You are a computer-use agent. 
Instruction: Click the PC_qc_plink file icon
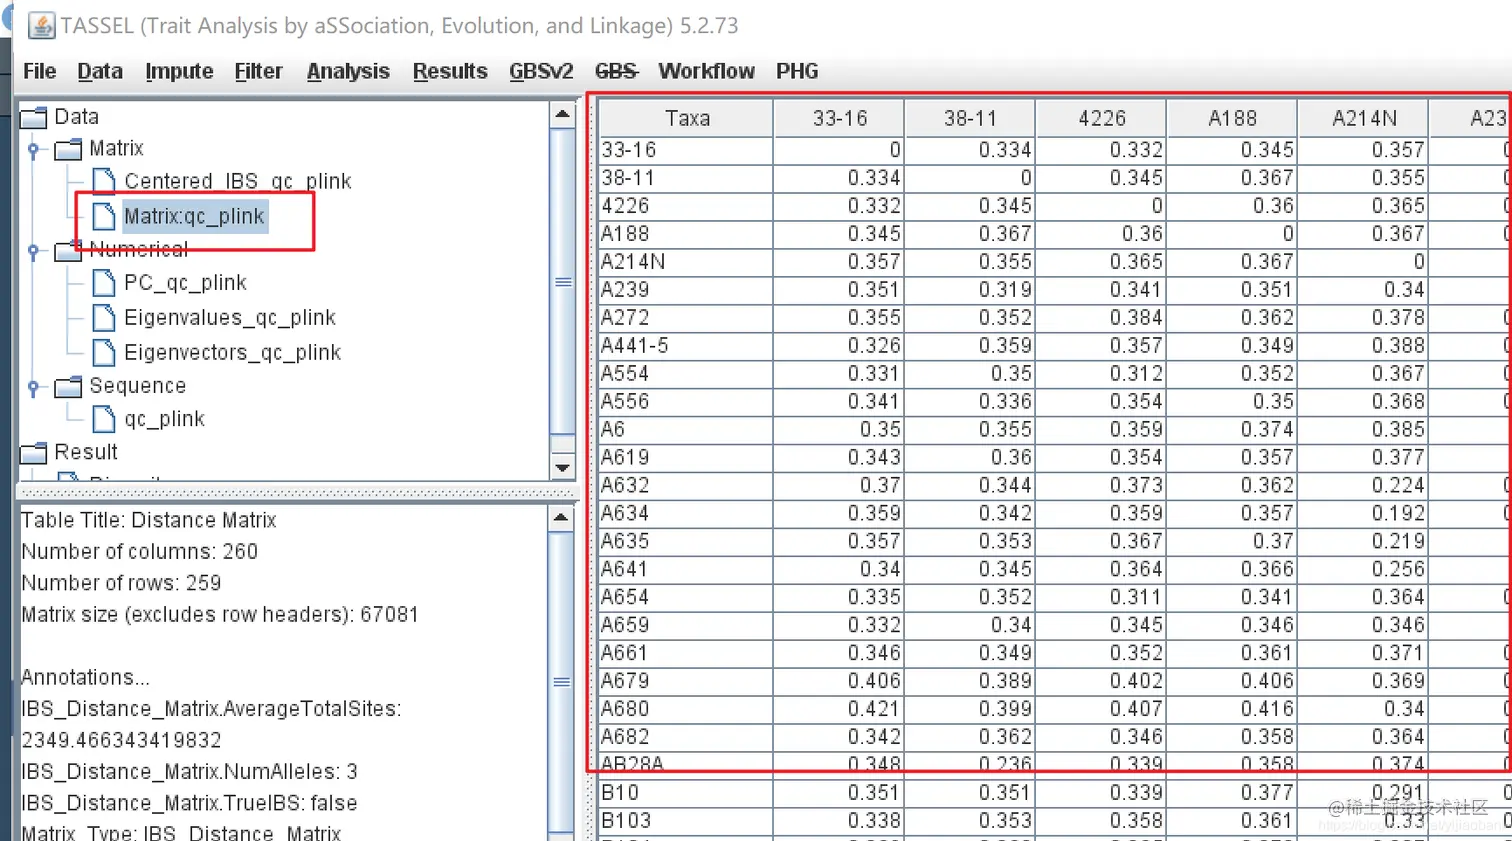103,283
